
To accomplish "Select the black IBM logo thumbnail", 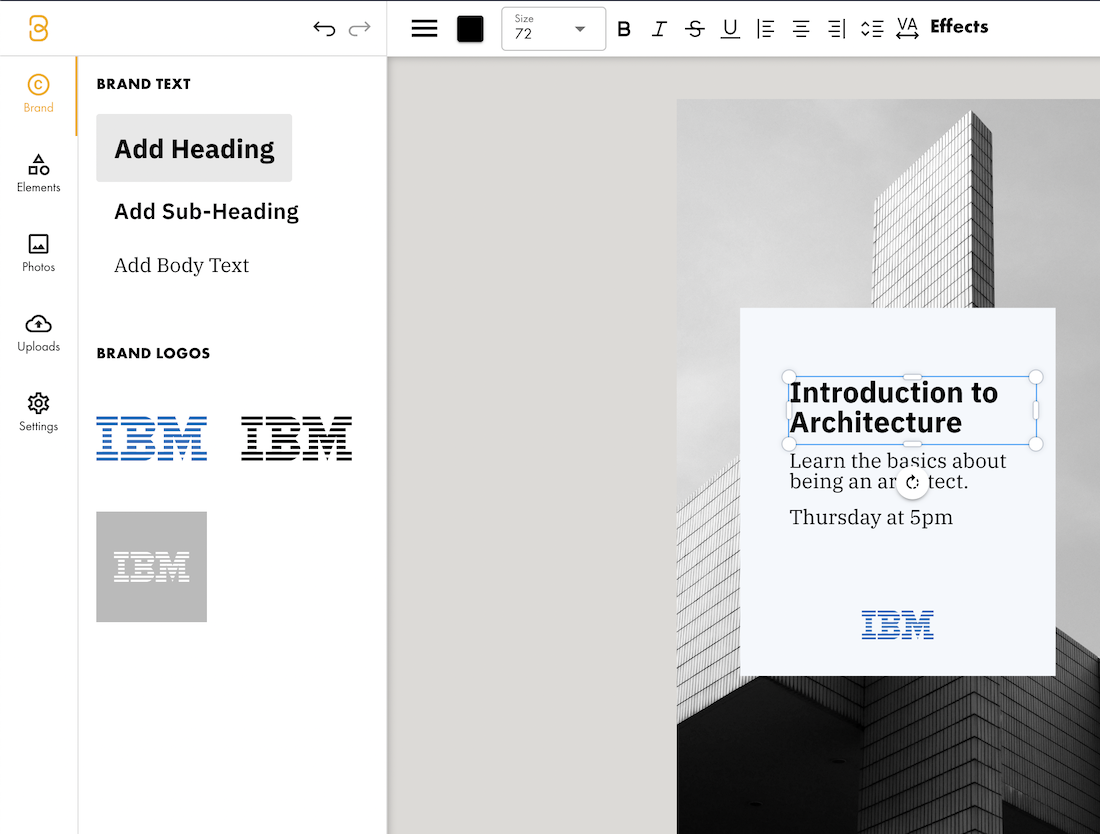I will (296, 439).
